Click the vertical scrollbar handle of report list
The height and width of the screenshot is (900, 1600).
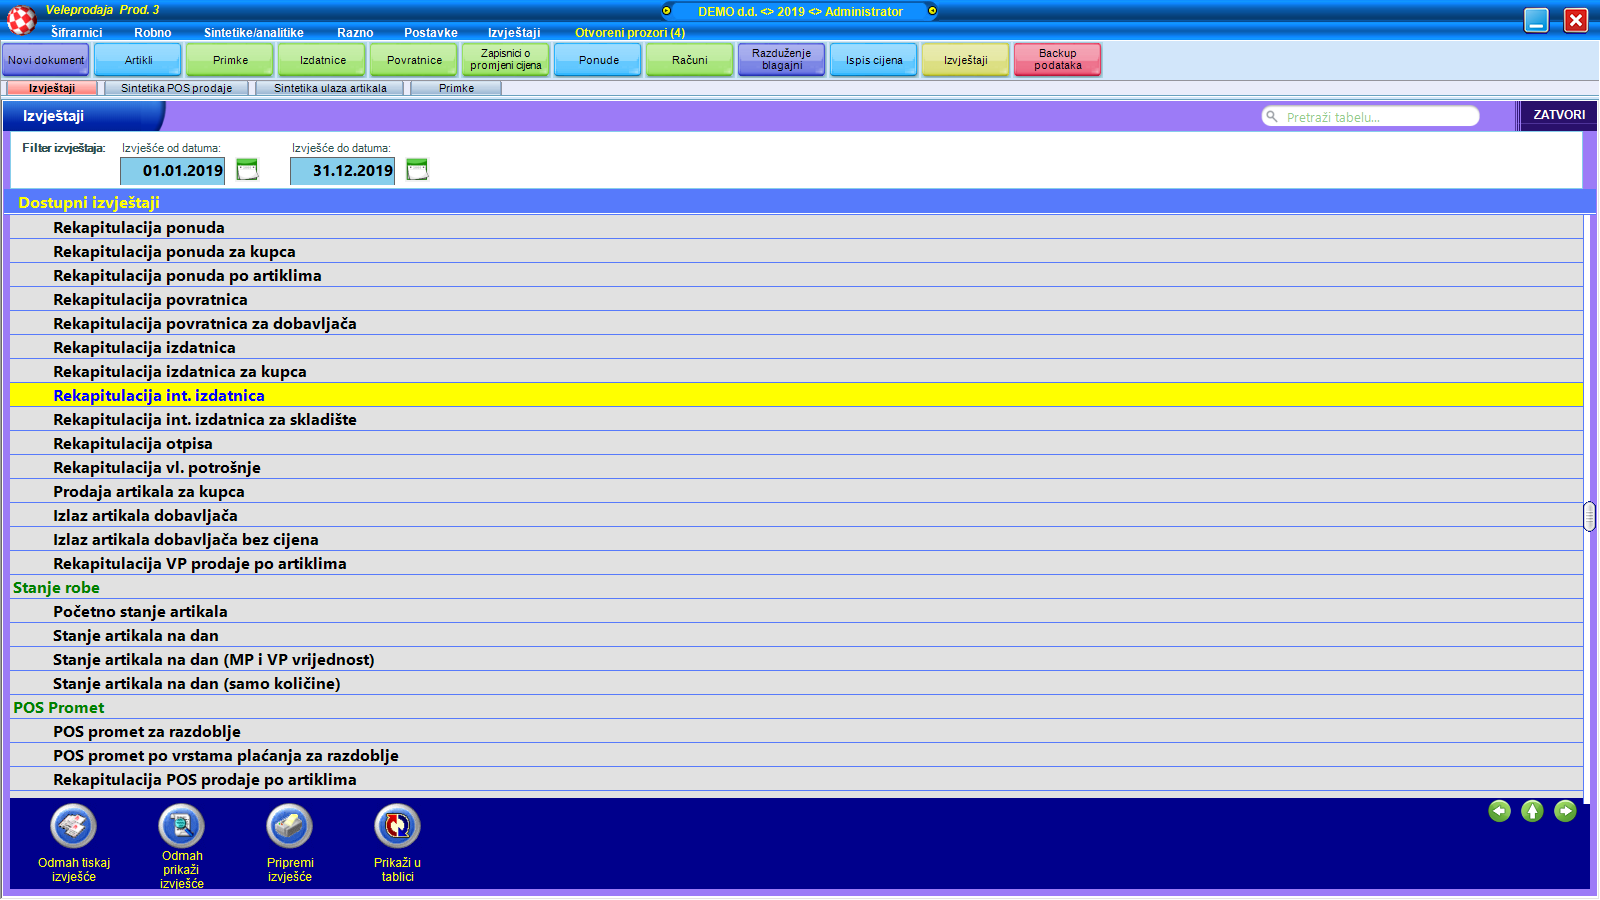[x=1589, y=516]
